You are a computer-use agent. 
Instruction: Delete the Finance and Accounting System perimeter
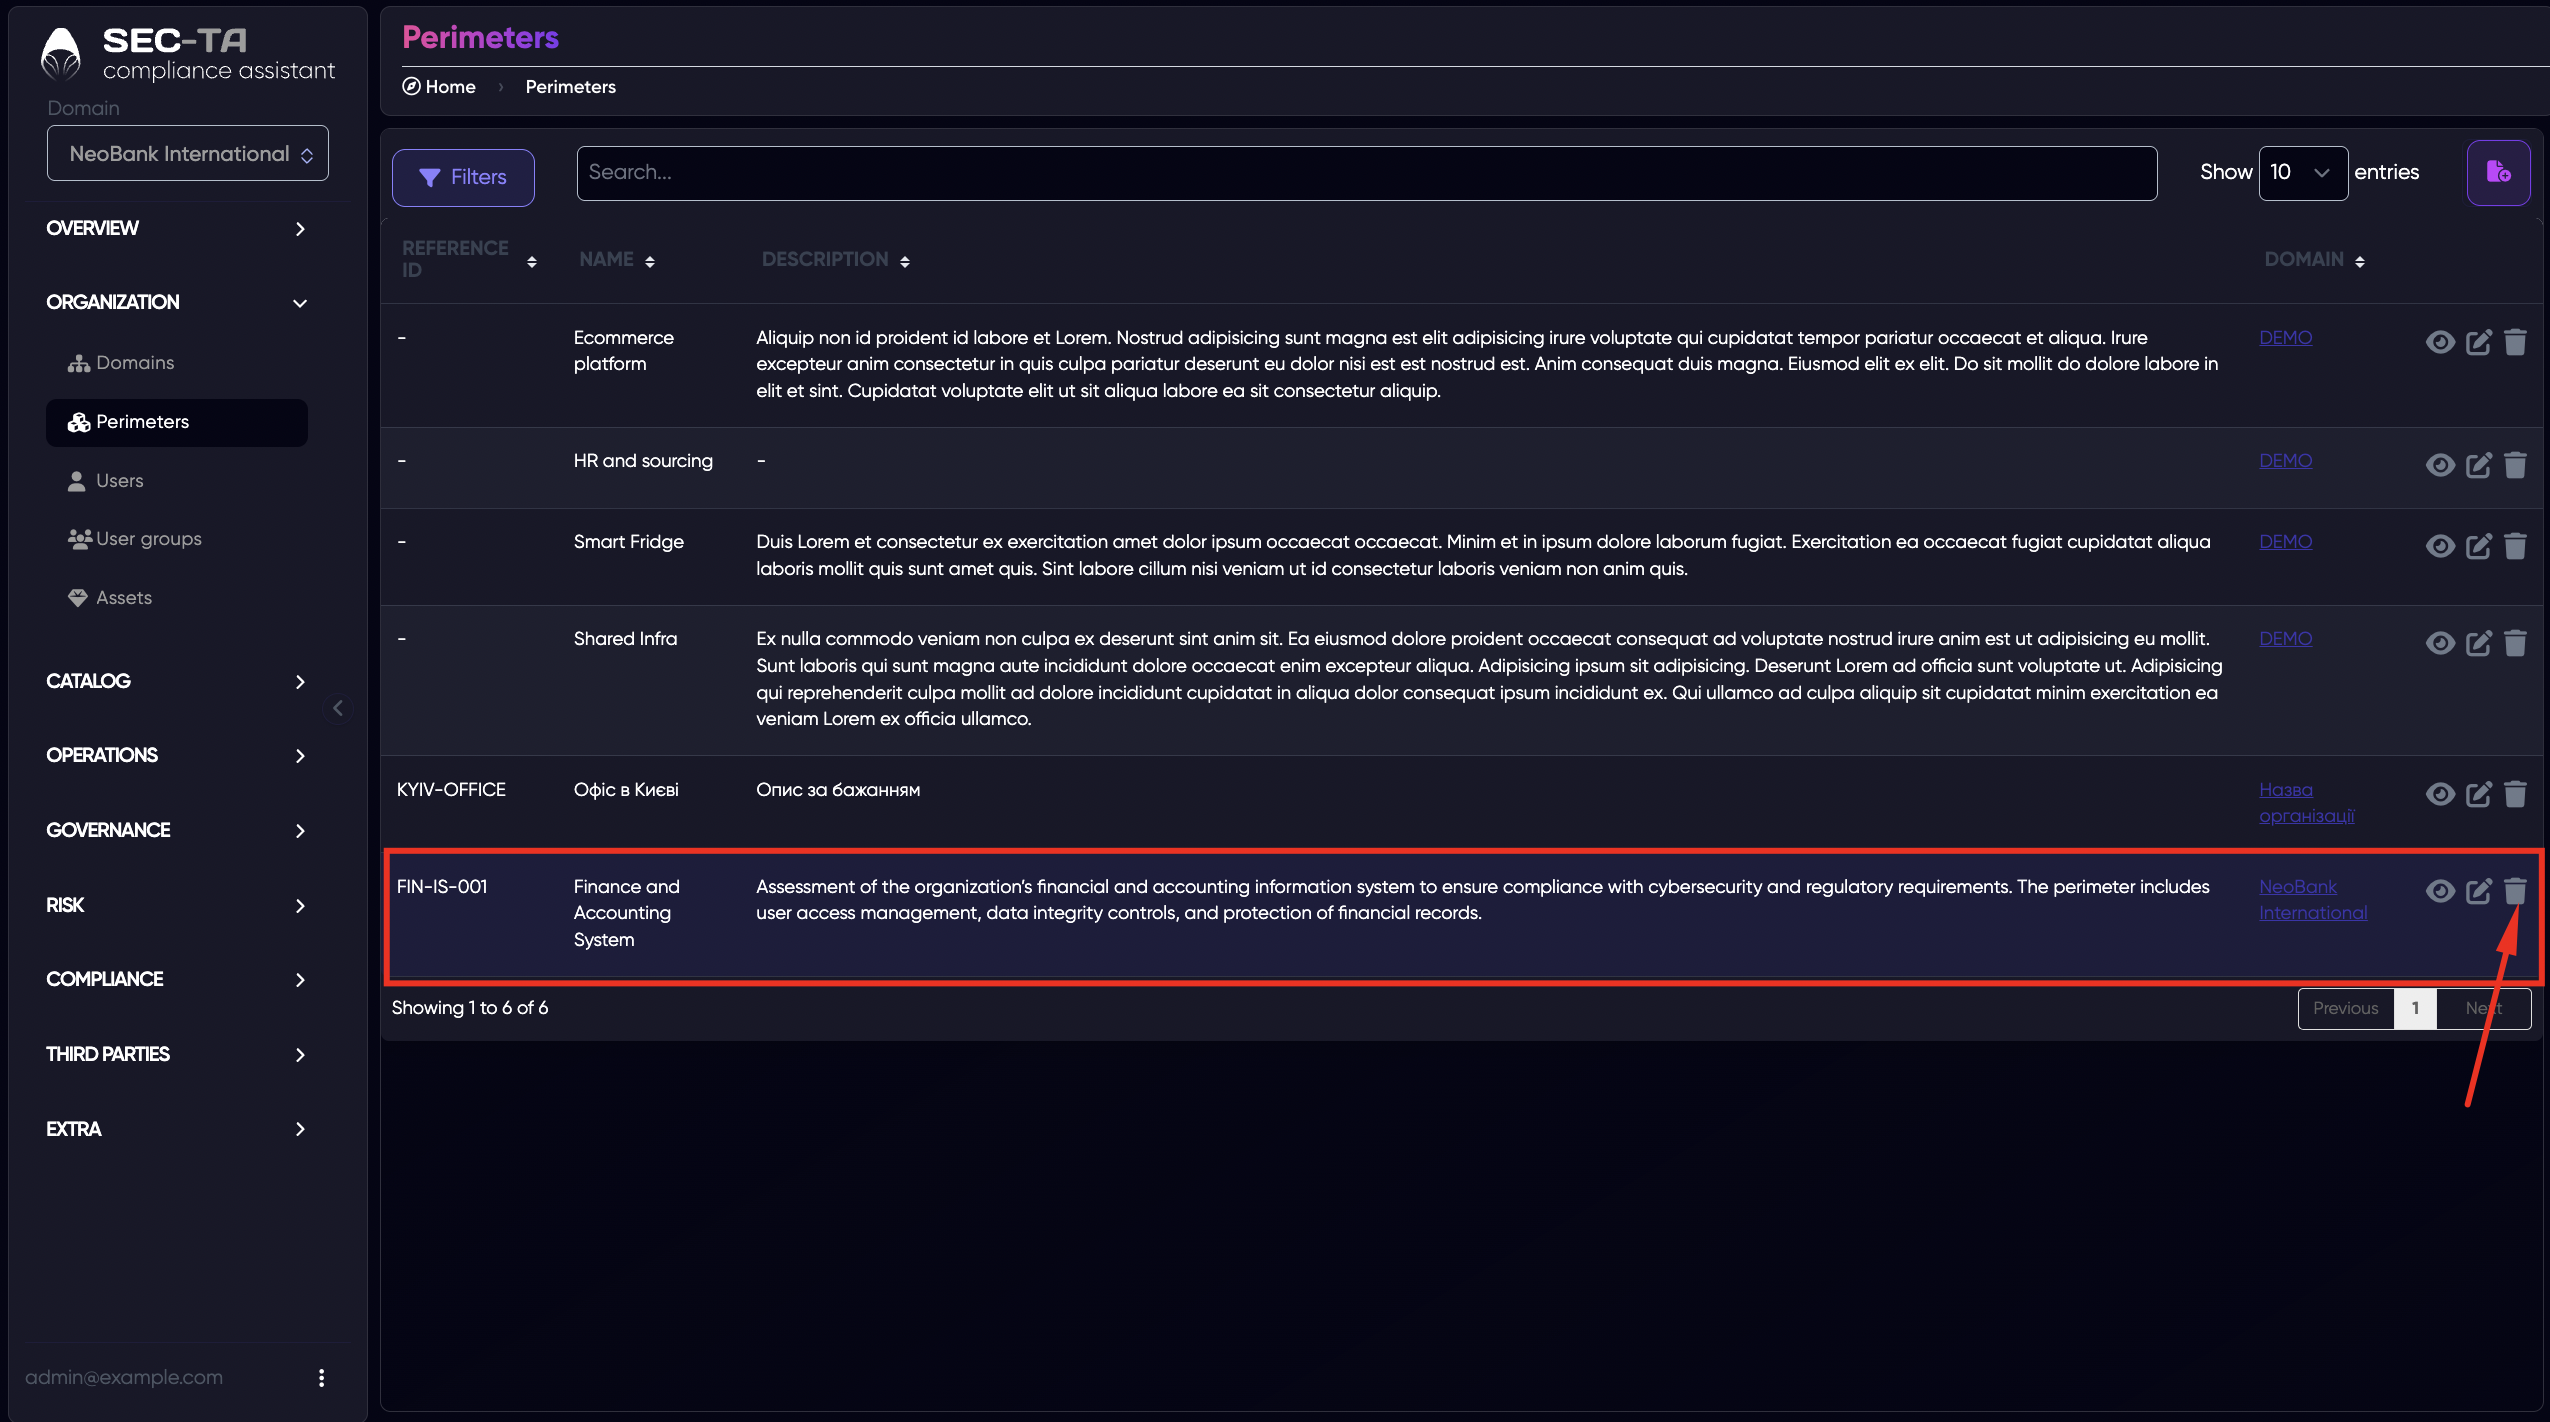point(2515,891)
